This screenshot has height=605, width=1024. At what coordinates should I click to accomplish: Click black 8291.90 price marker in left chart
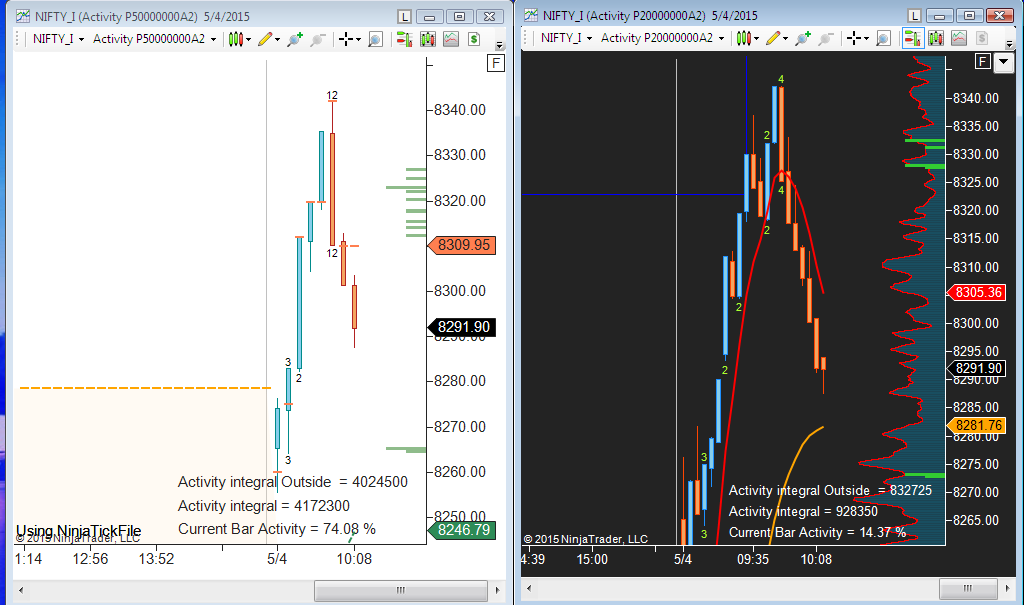click(x=462, y=327)
